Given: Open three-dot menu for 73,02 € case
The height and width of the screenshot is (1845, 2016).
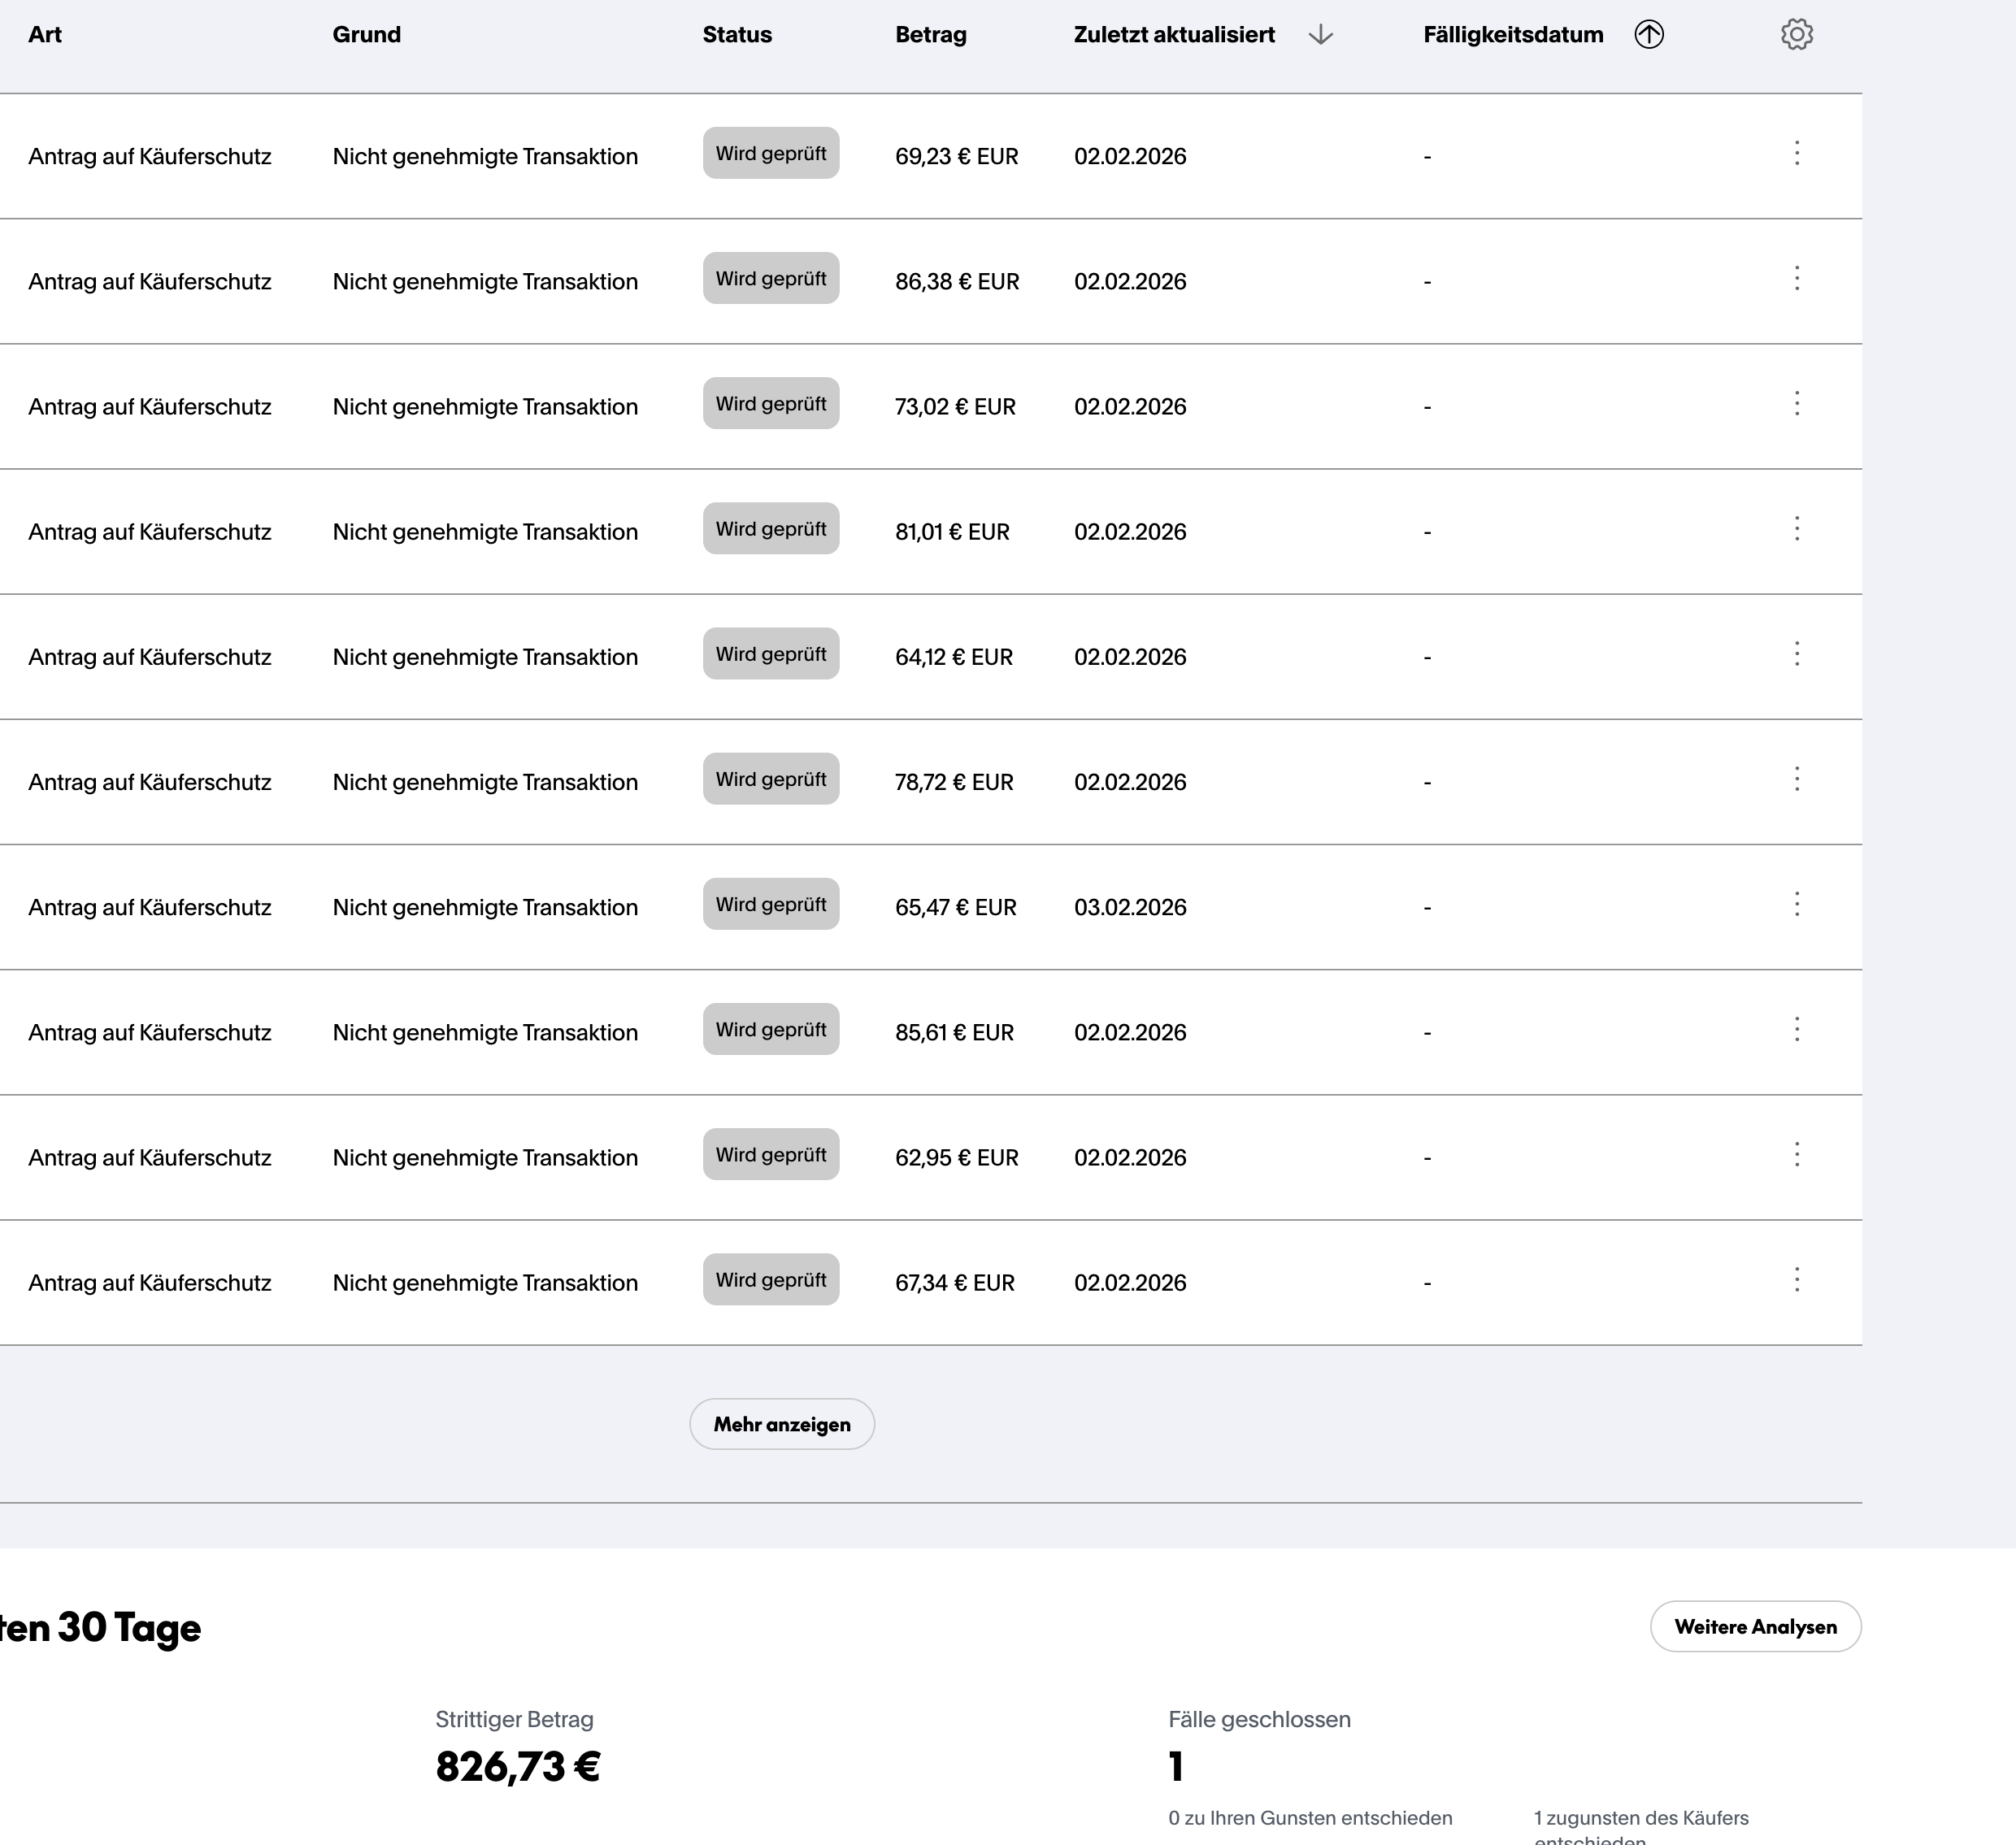Looking at the screenshot, I should pos(1796,403).
